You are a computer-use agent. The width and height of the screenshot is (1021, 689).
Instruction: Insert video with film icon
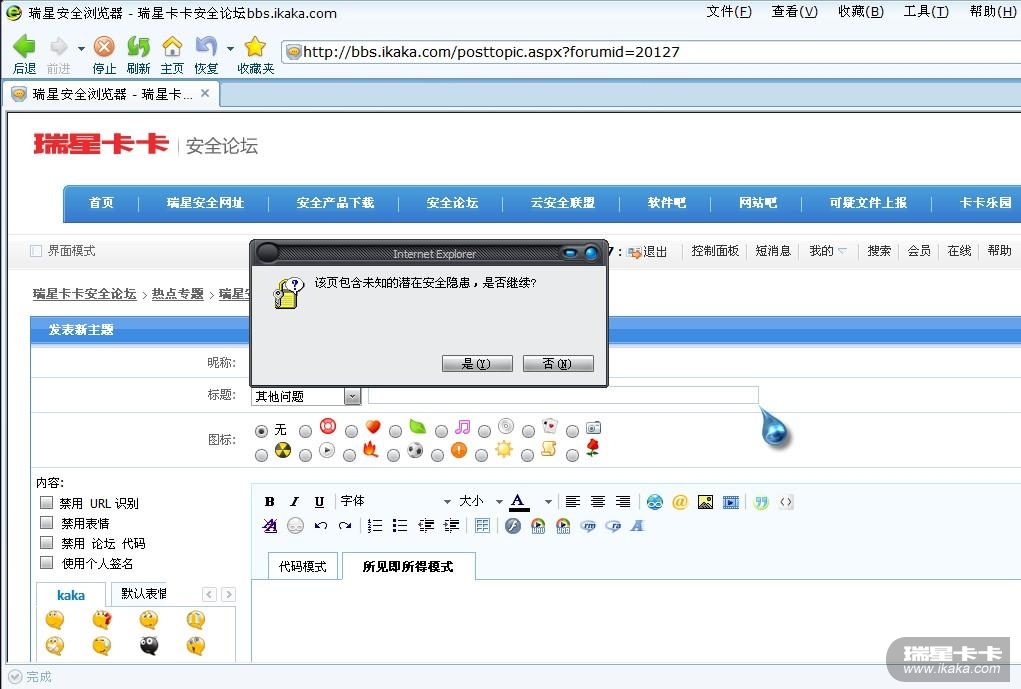coord(731,501)
